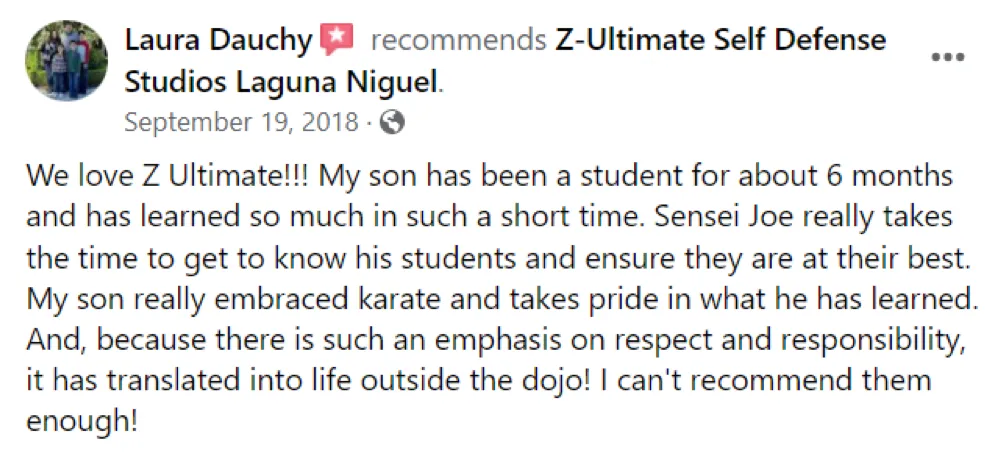
Task: Open the Z-Ultimate Self Defense page link
Action: pos(720,41)
